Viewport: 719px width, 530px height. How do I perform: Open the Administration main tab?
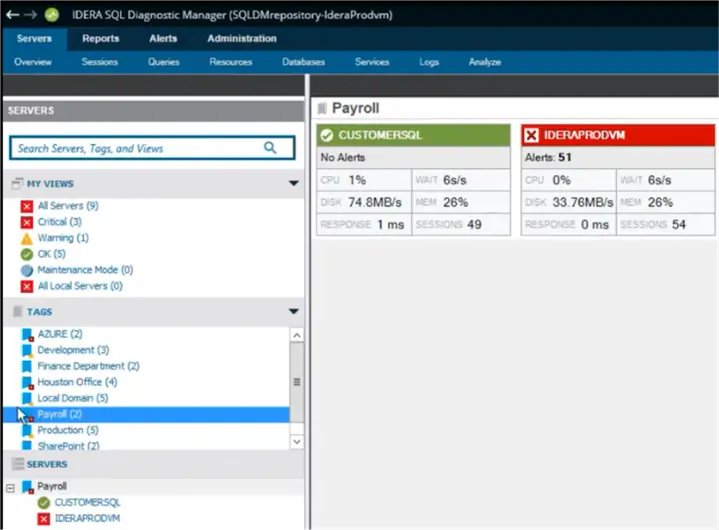242,39
